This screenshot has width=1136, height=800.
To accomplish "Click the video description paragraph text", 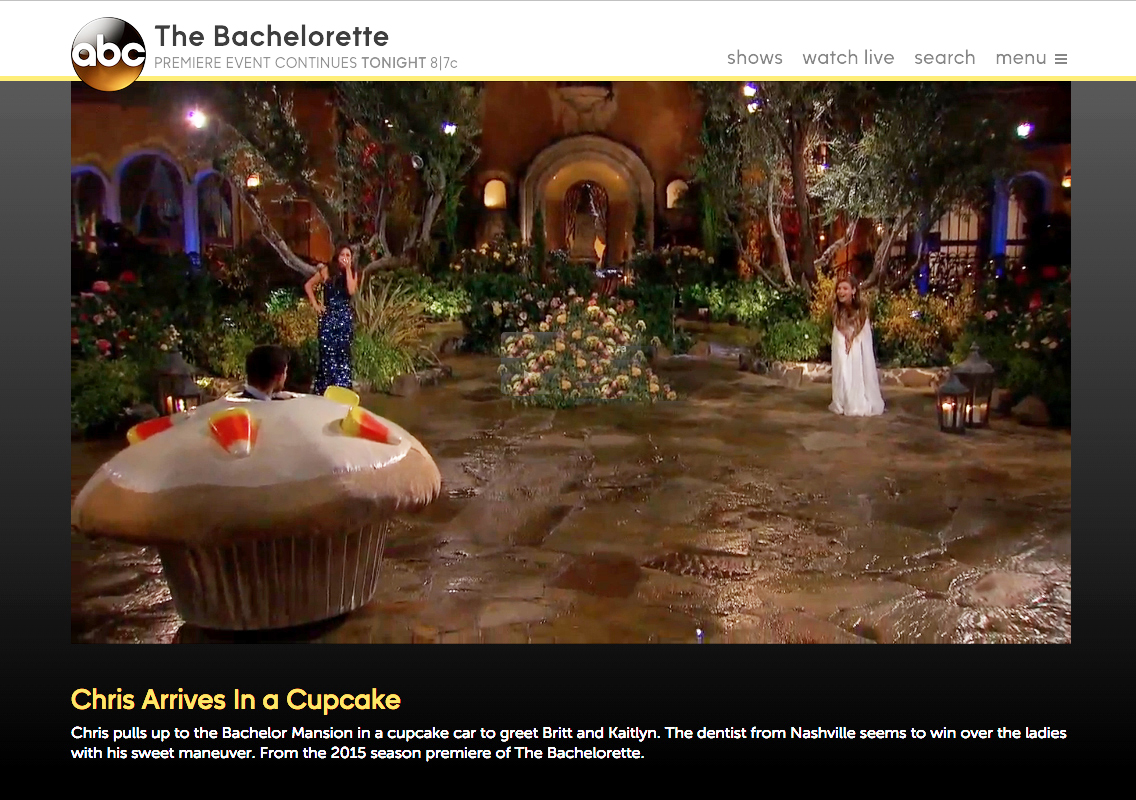I will 568,743.
